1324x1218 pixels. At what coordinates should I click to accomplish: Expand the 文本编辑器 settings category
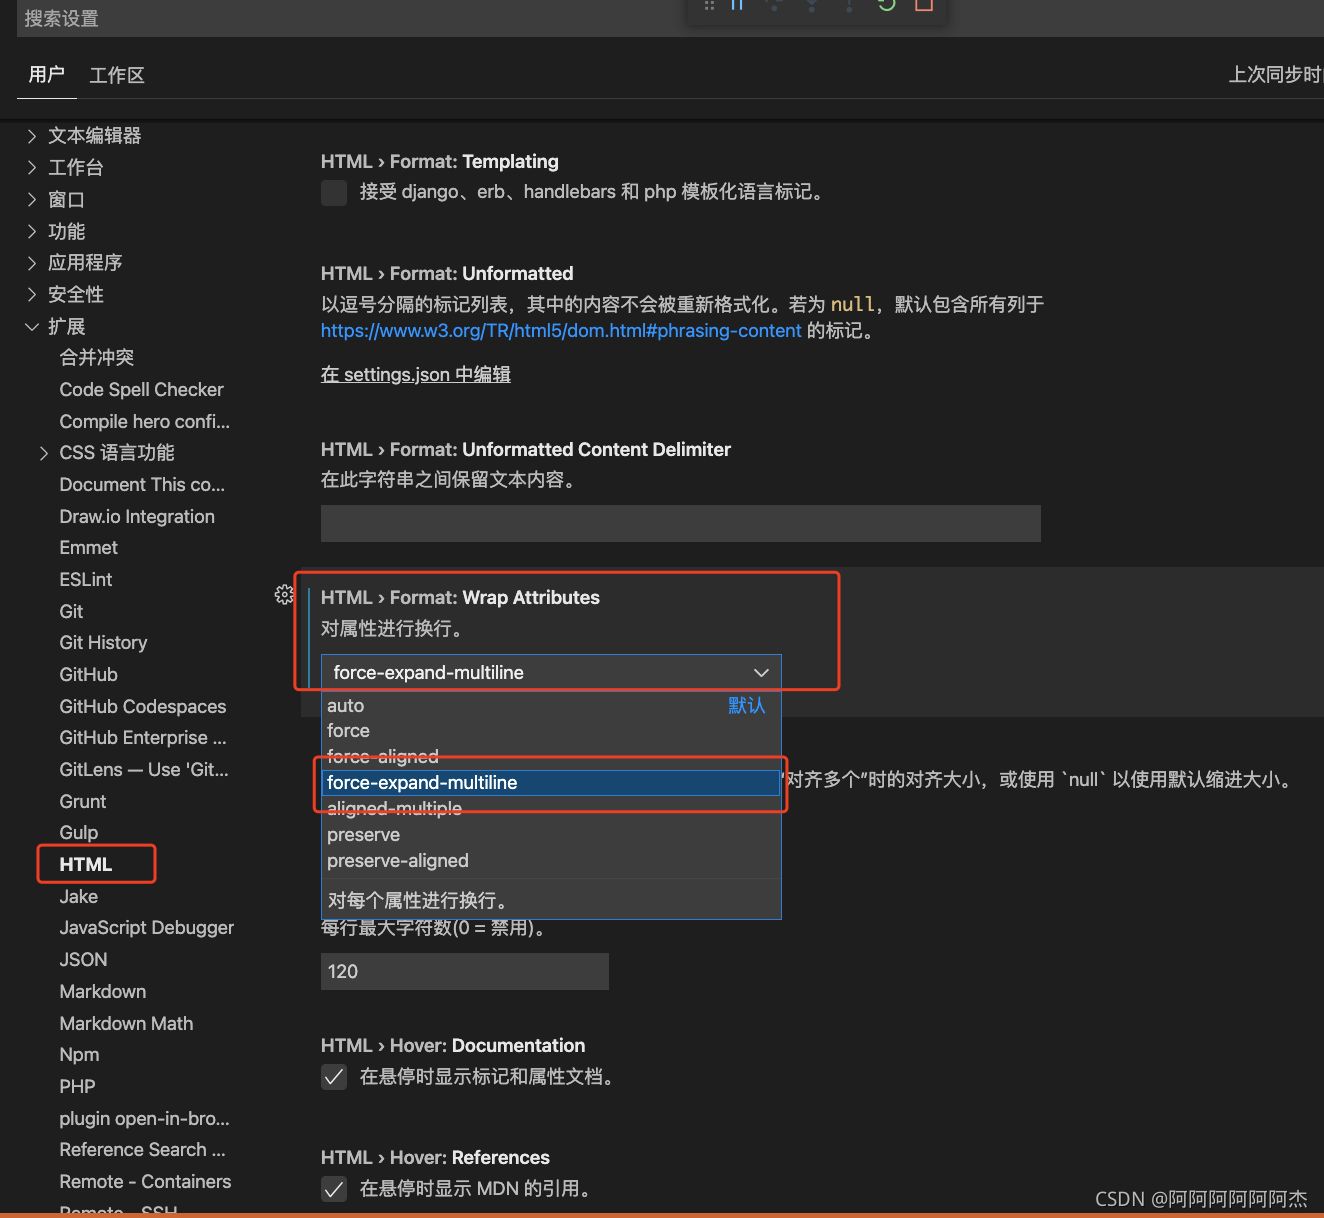[32, 136]
